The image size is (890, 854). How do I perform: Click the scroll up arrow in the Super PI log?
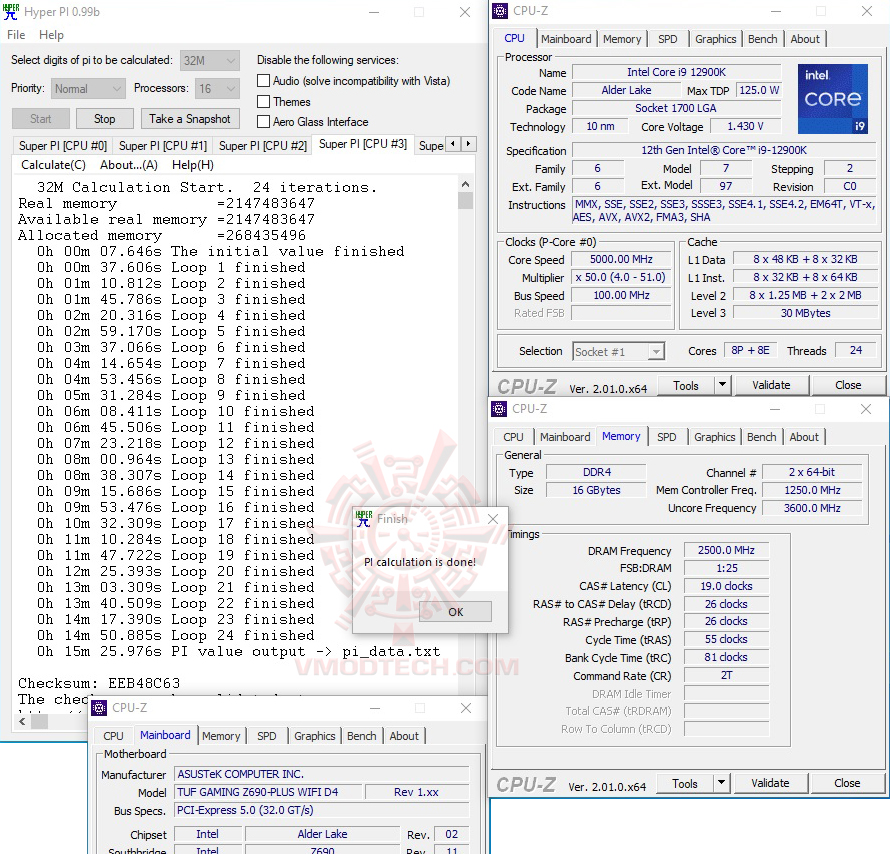[465, 184]
